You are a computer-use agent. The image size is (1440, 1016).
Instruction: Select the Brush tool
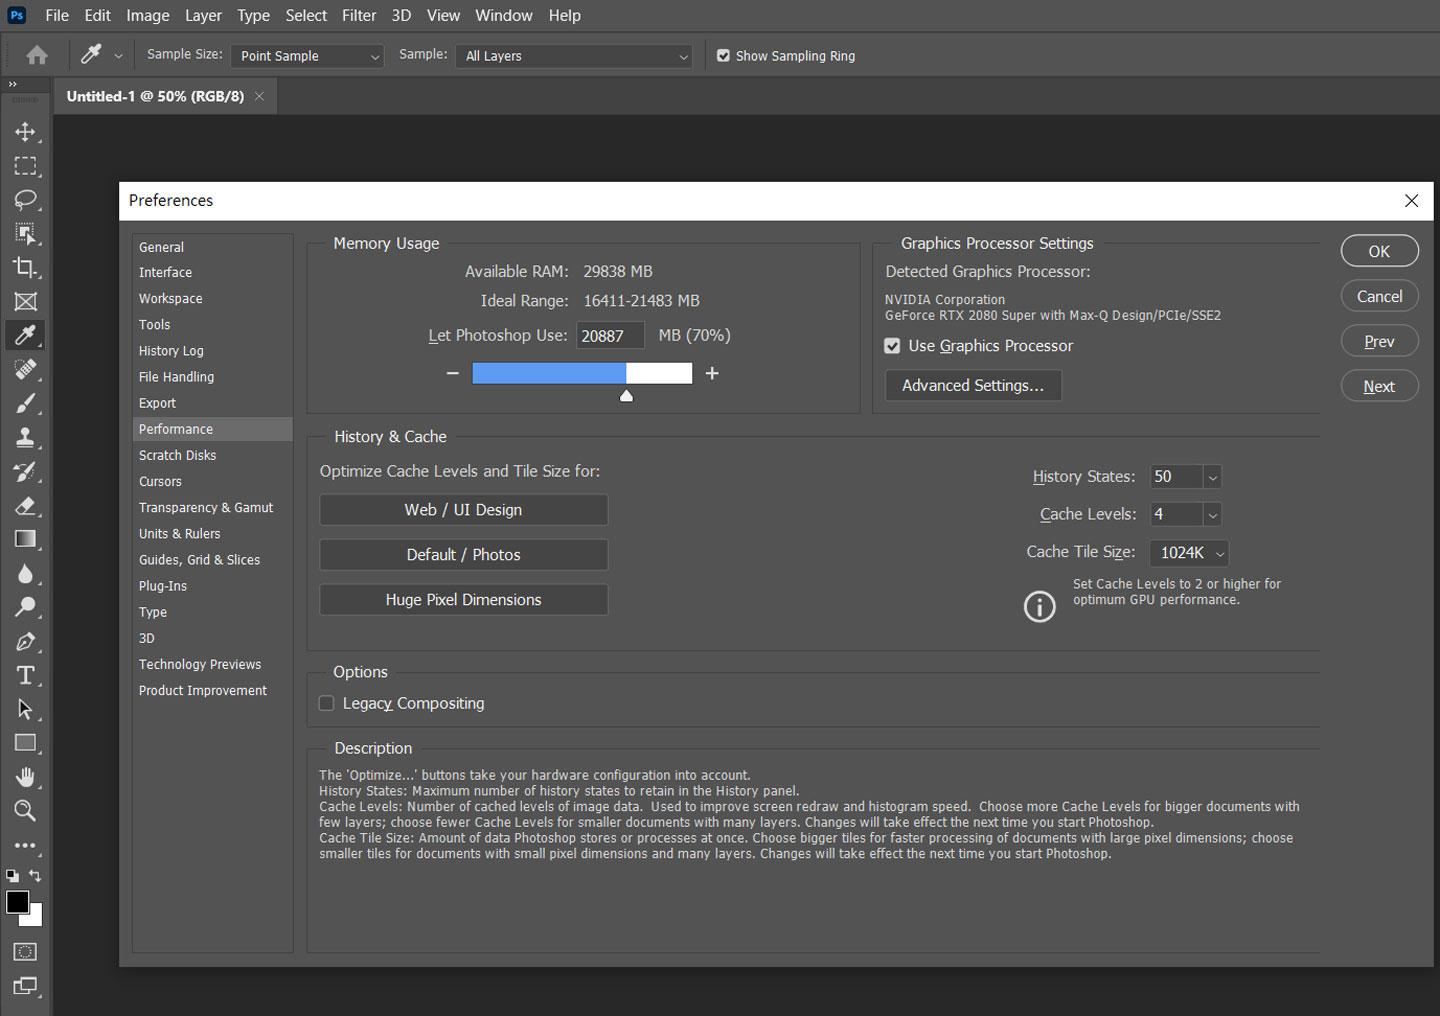[25, 403]
